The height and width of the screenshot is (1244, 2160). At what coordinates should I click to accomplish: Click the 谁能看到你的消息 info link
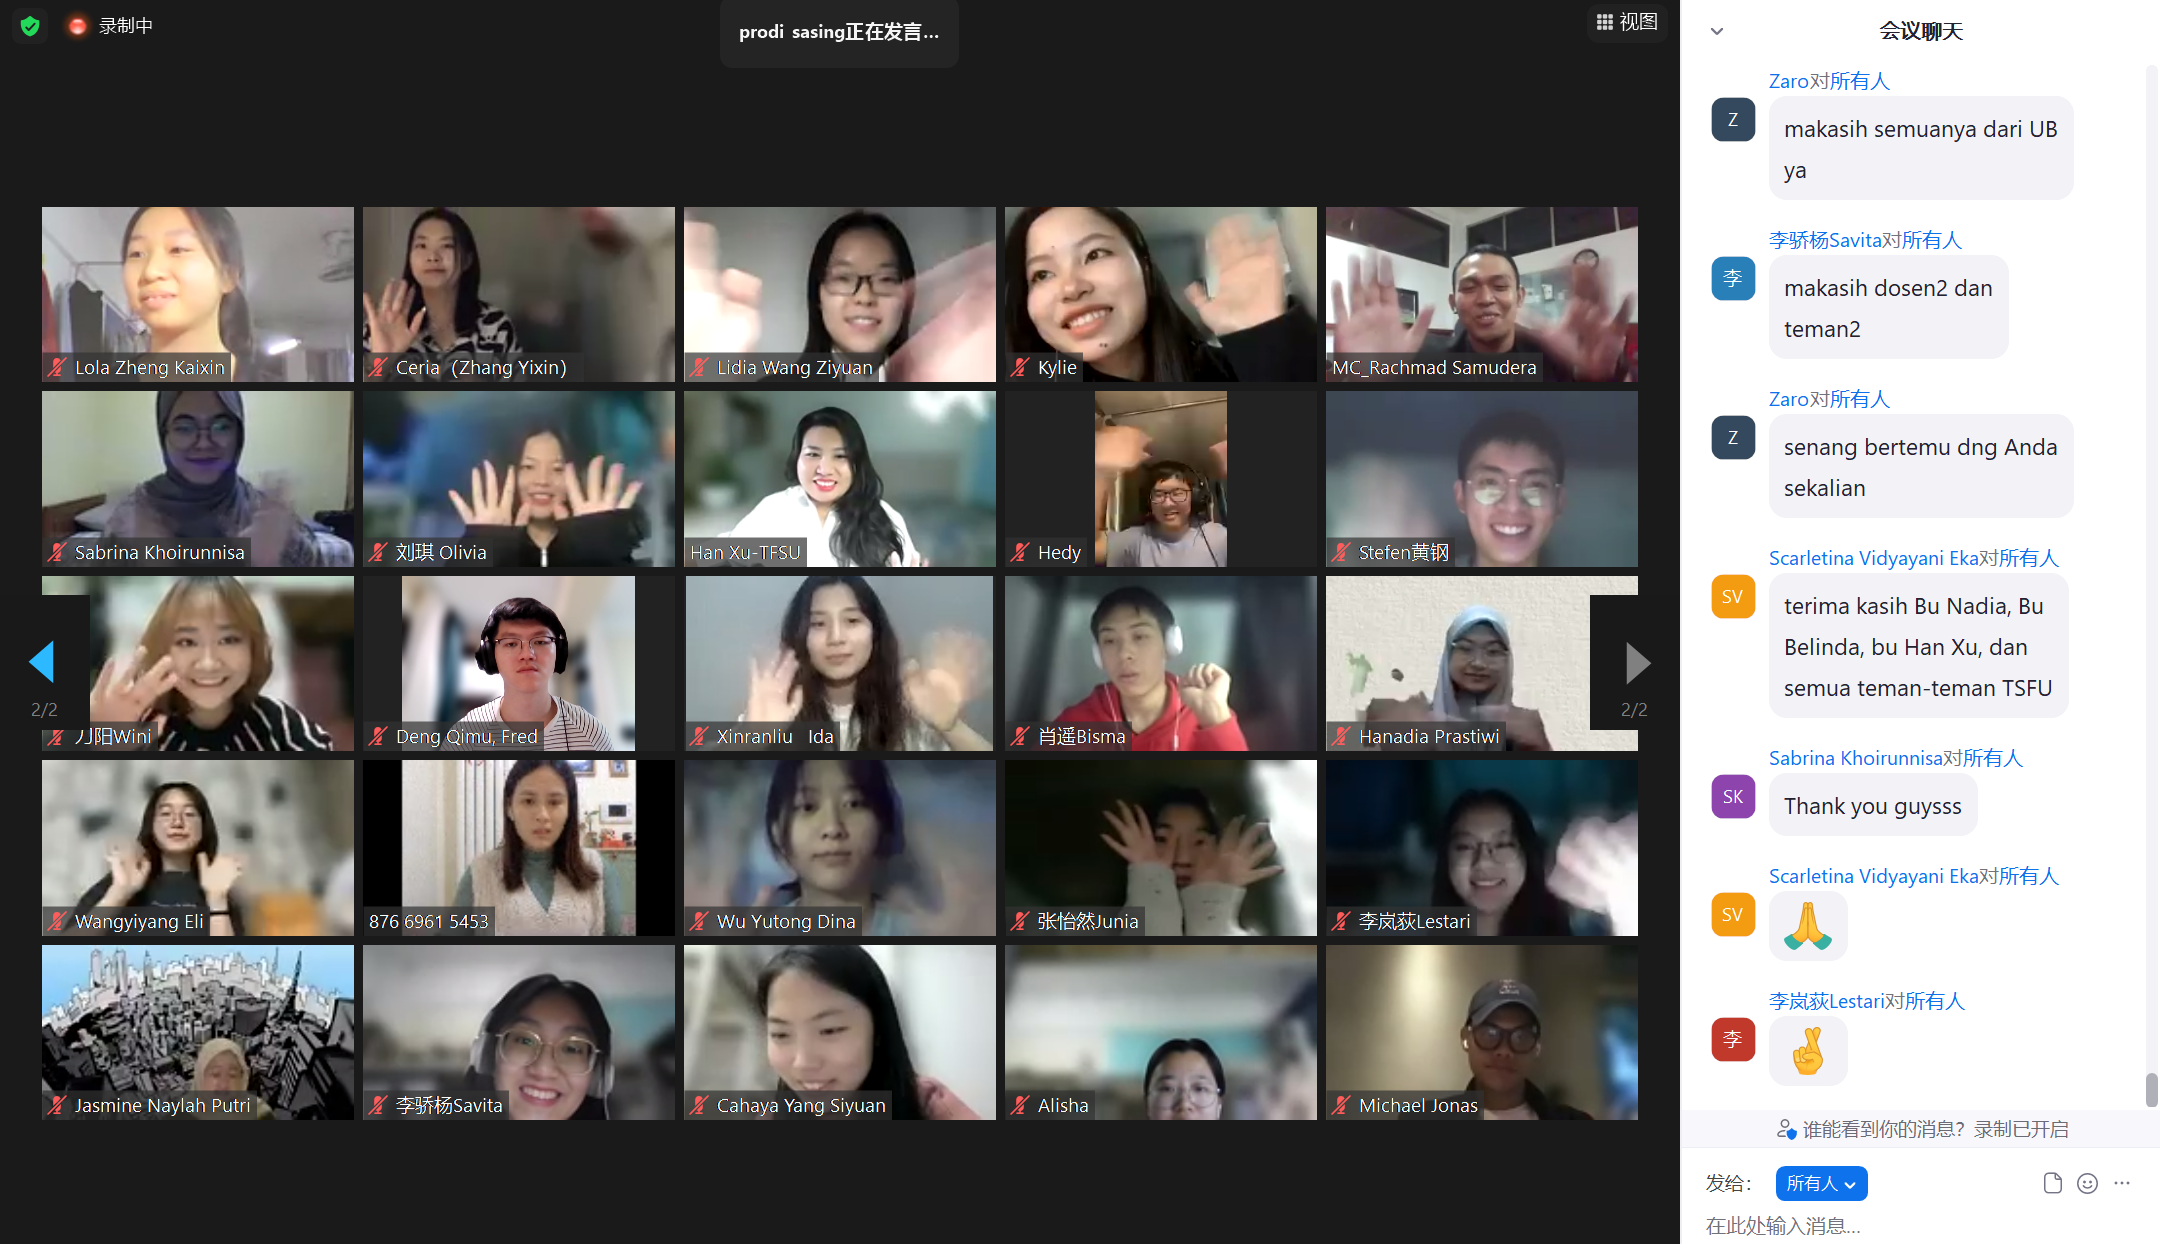coord(1884,1129)
